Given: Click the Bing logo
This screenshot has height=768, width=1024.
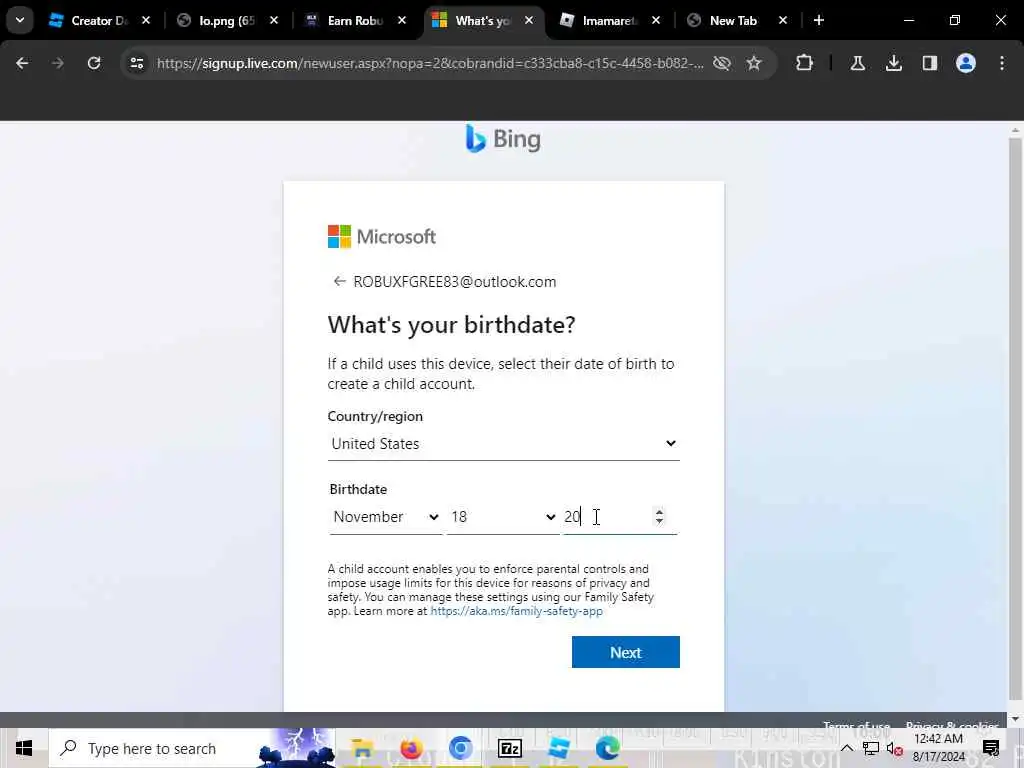Looking at the screenshot, I should 503,139.
